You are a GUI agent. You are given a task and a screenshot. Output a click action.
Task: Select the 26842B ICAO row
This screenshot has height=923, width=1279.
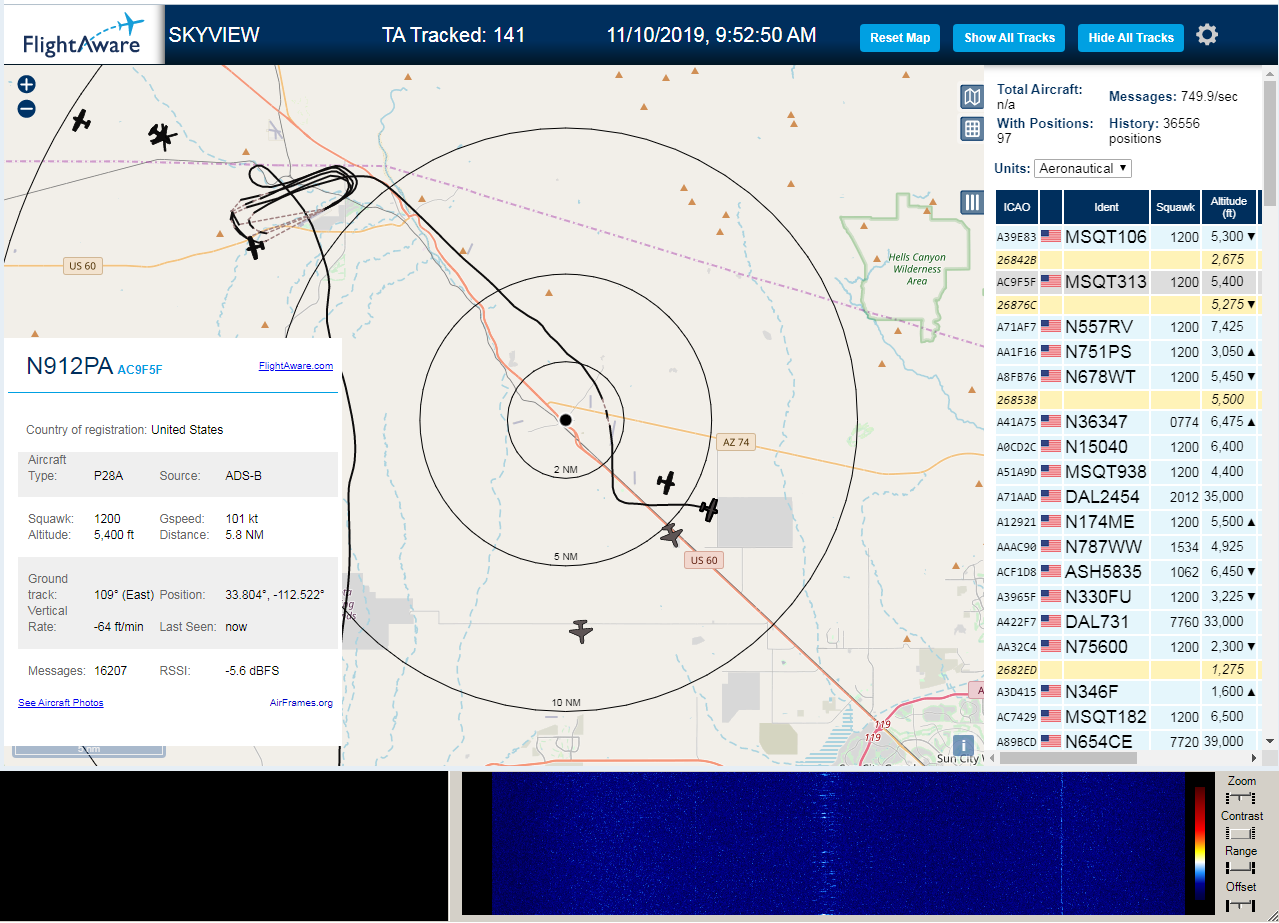(x=1127, y=260)
